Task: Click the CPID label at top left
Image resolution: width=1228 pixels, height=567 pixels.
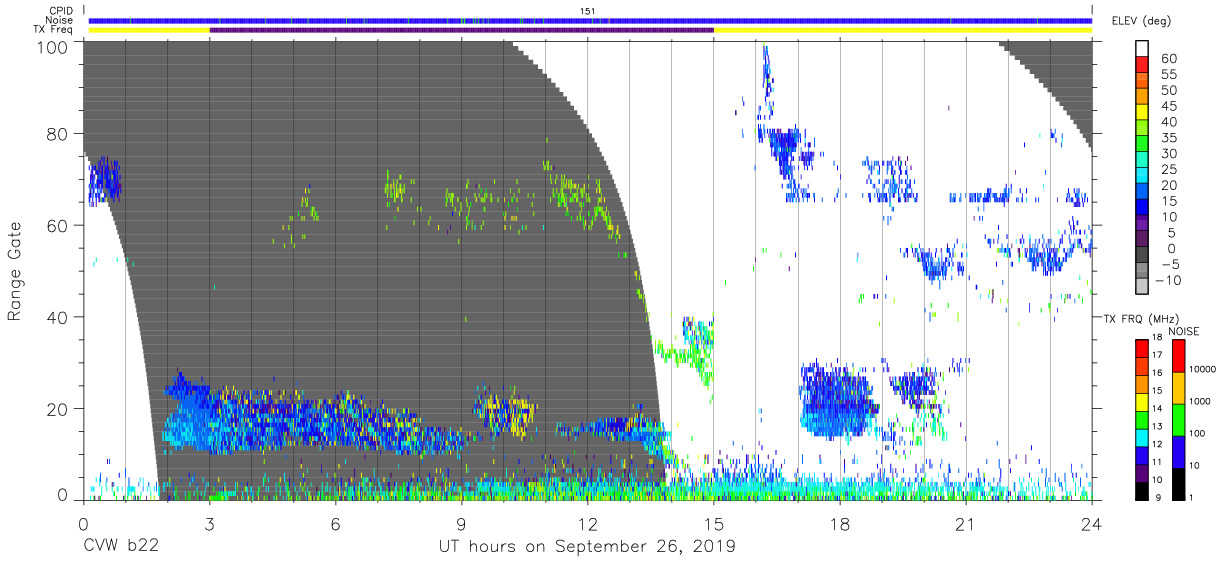Action: pos(62,10)
